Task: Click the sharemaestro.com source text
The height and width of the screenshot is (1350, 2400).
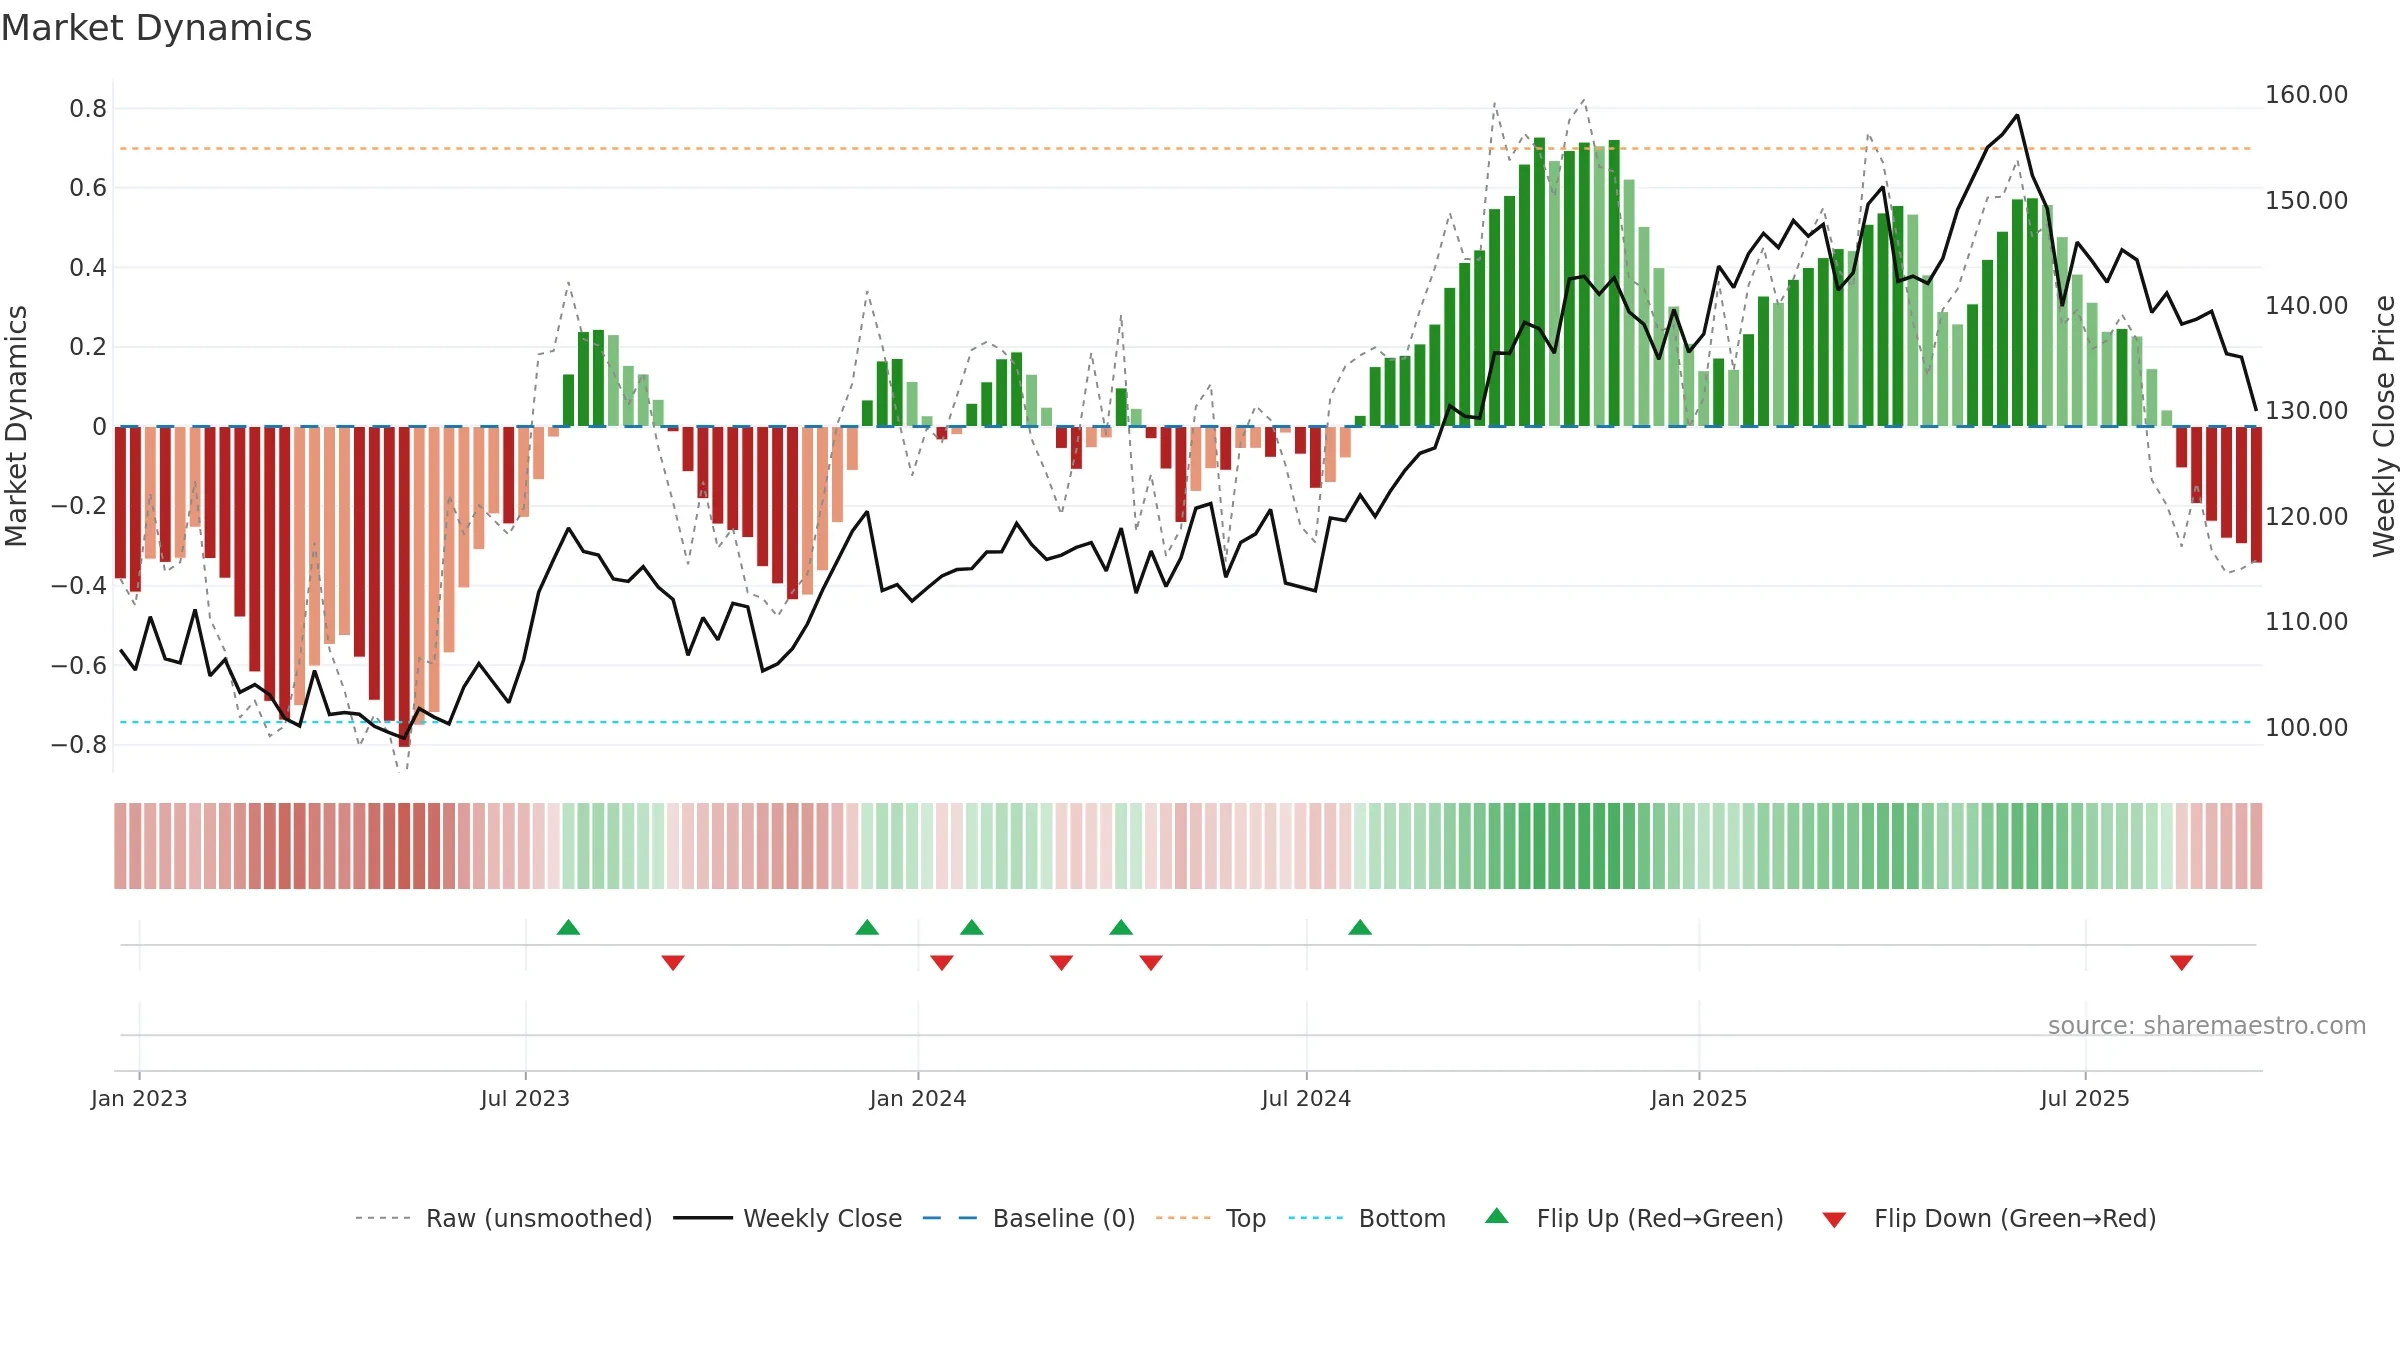Action: (x=2207, y=1025)
